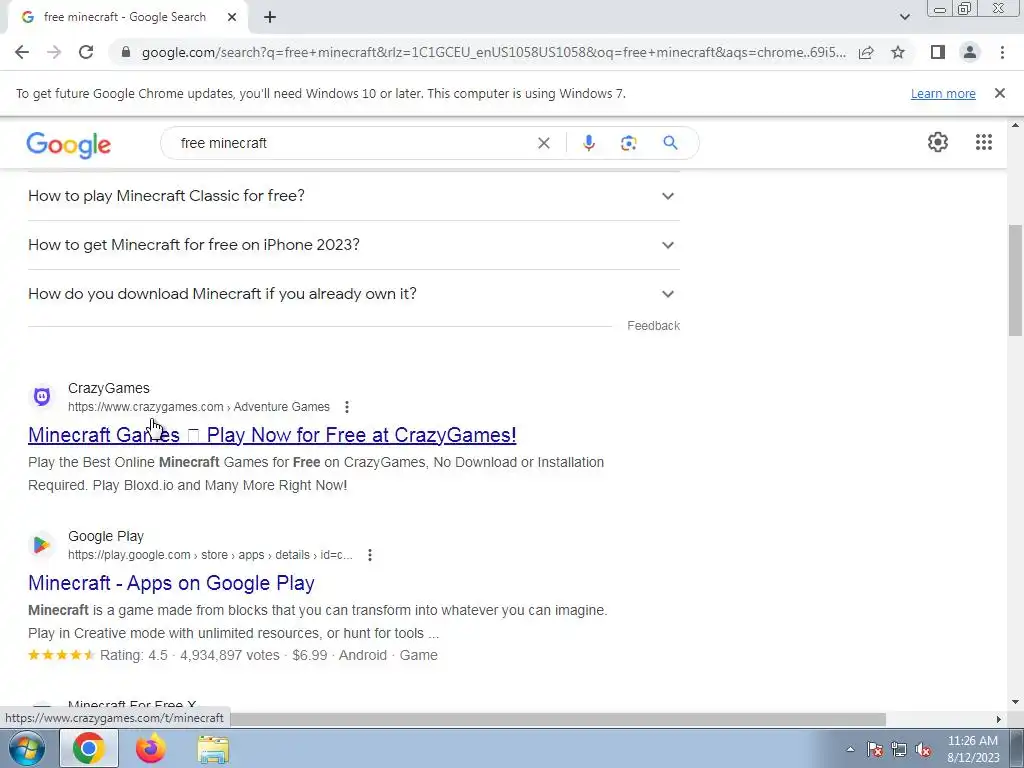Open the Chrome three-dot menu
This screenshot has height=768, width=1024.
pyautogui.click(x=1002, y=52)
